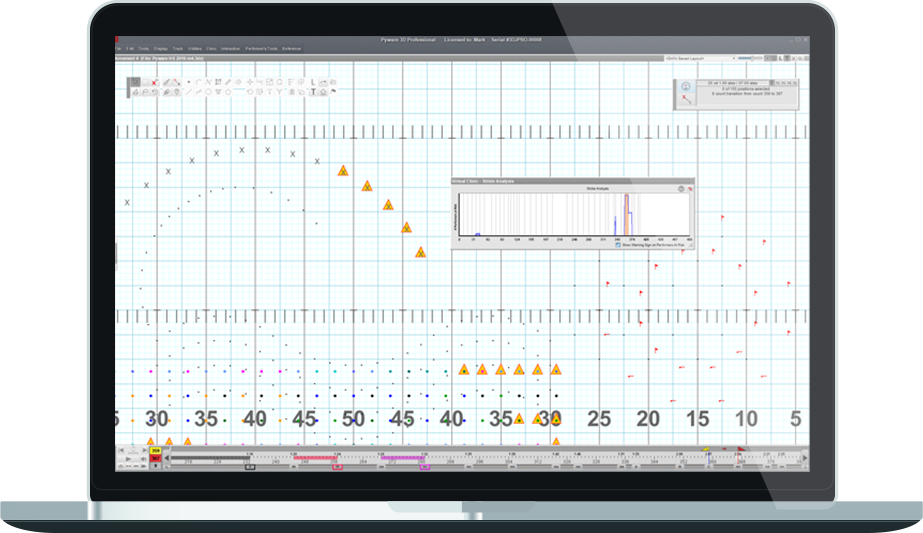Click the L-shaped tool icon

(x=313, y=82)
